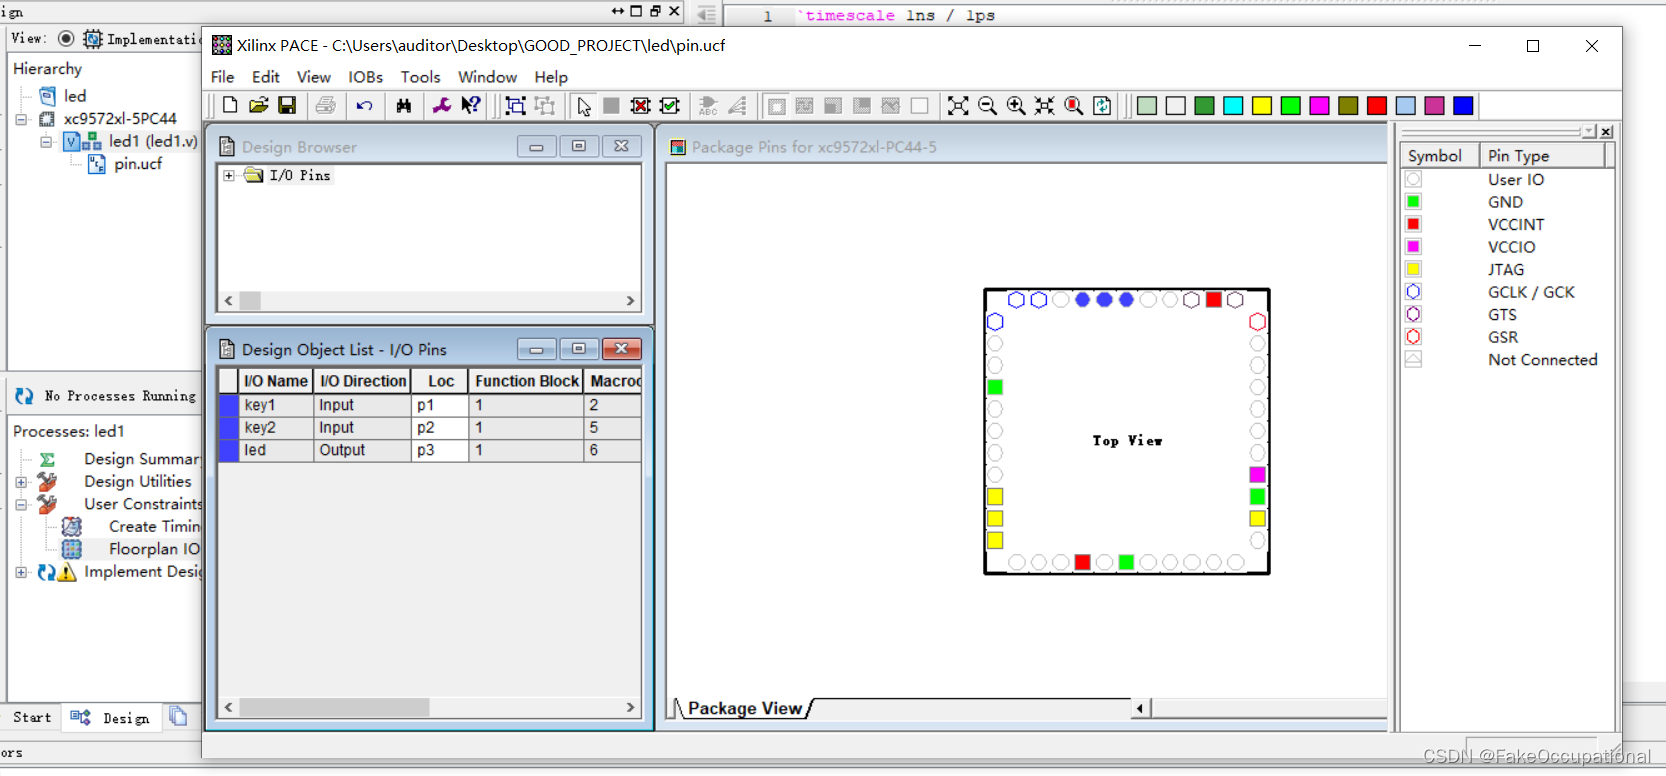Click the magnifier with red box icon
The width and height of the screenshot is (1666, 776).
1074,105
